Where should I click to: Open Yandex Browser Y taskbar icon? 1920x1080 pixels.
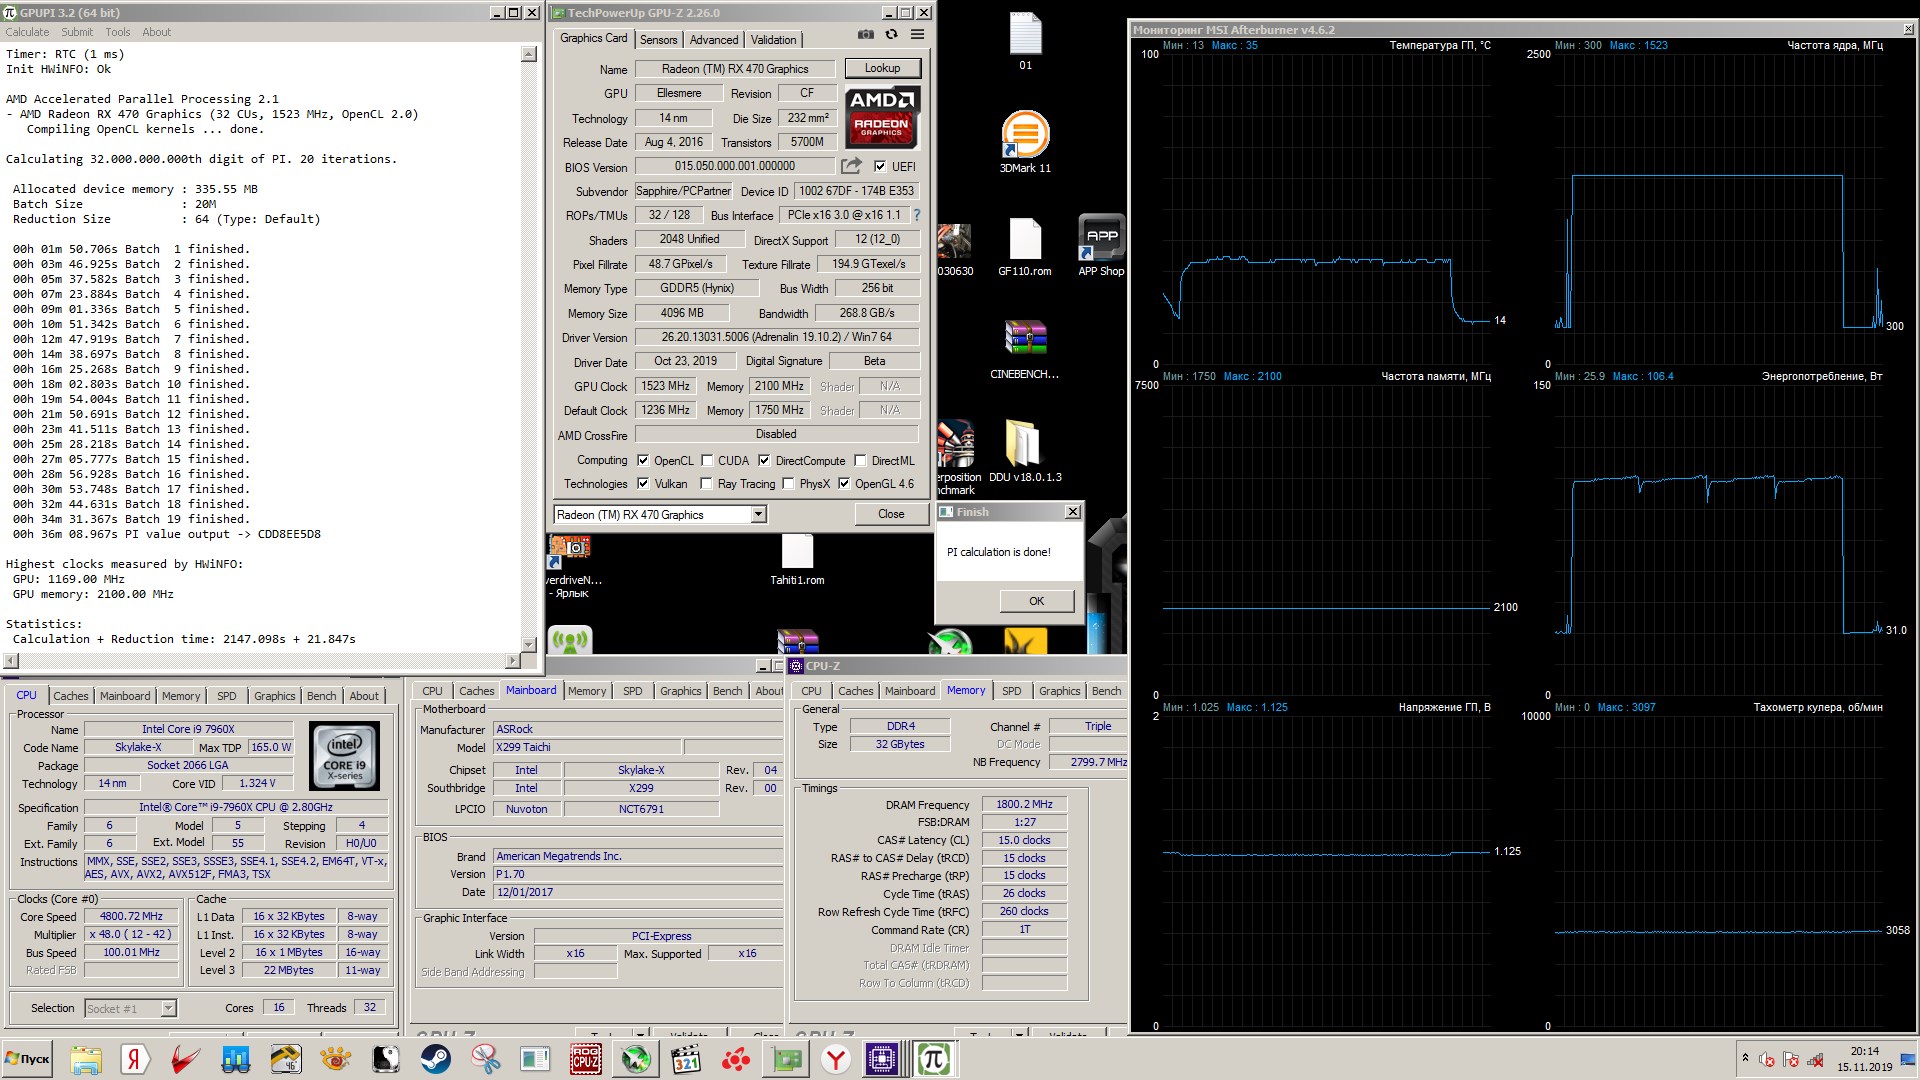(x=835, y=1059)
